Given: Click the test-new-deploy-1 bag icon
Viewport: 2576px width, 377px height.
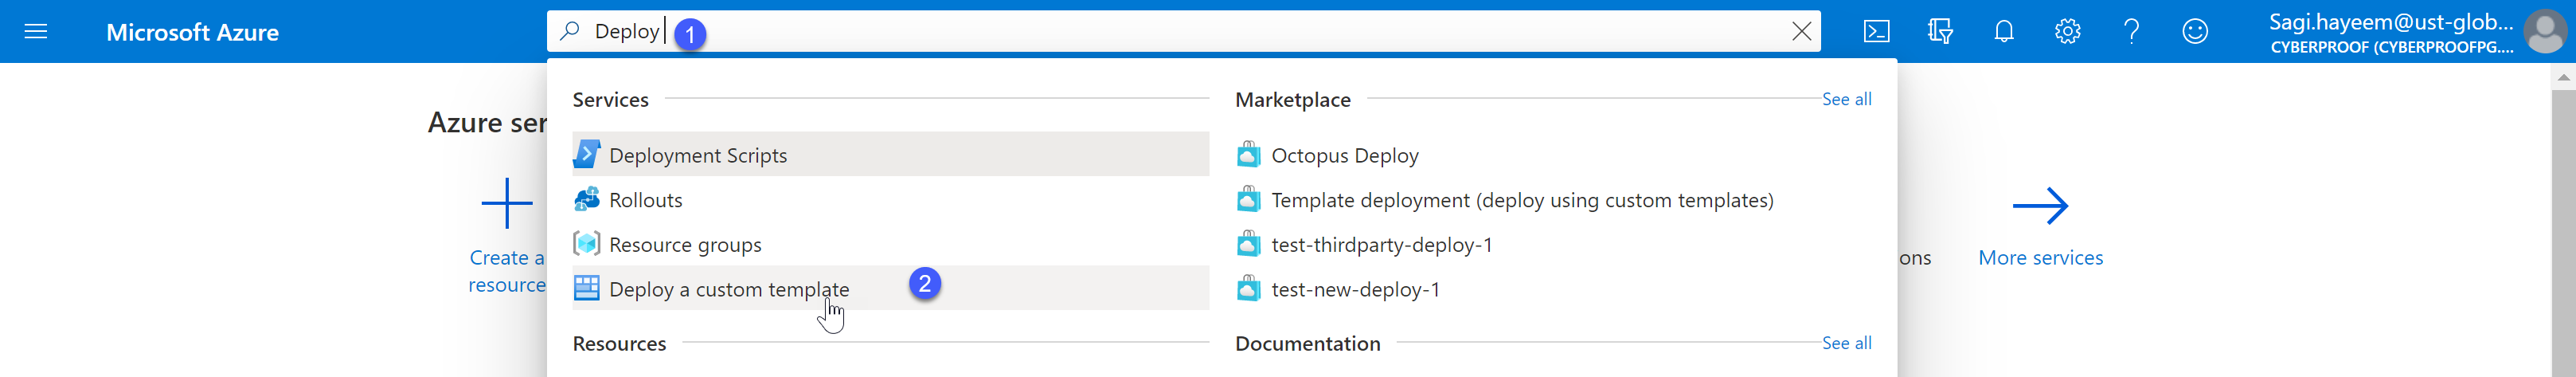Looking at the screenshot, I should click(1248, 288).
